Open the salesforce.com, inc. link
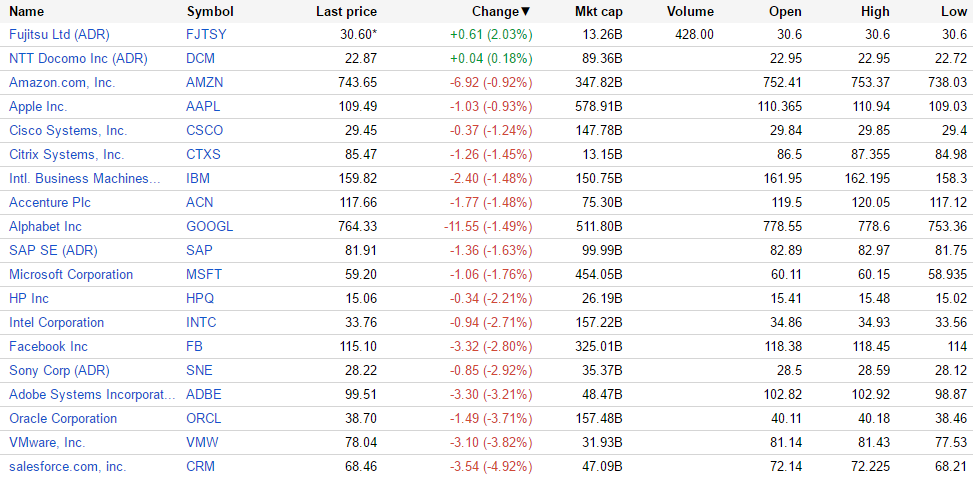Image resolution: width=973 pixels, height=478 pixels. [x=67, y=466]
